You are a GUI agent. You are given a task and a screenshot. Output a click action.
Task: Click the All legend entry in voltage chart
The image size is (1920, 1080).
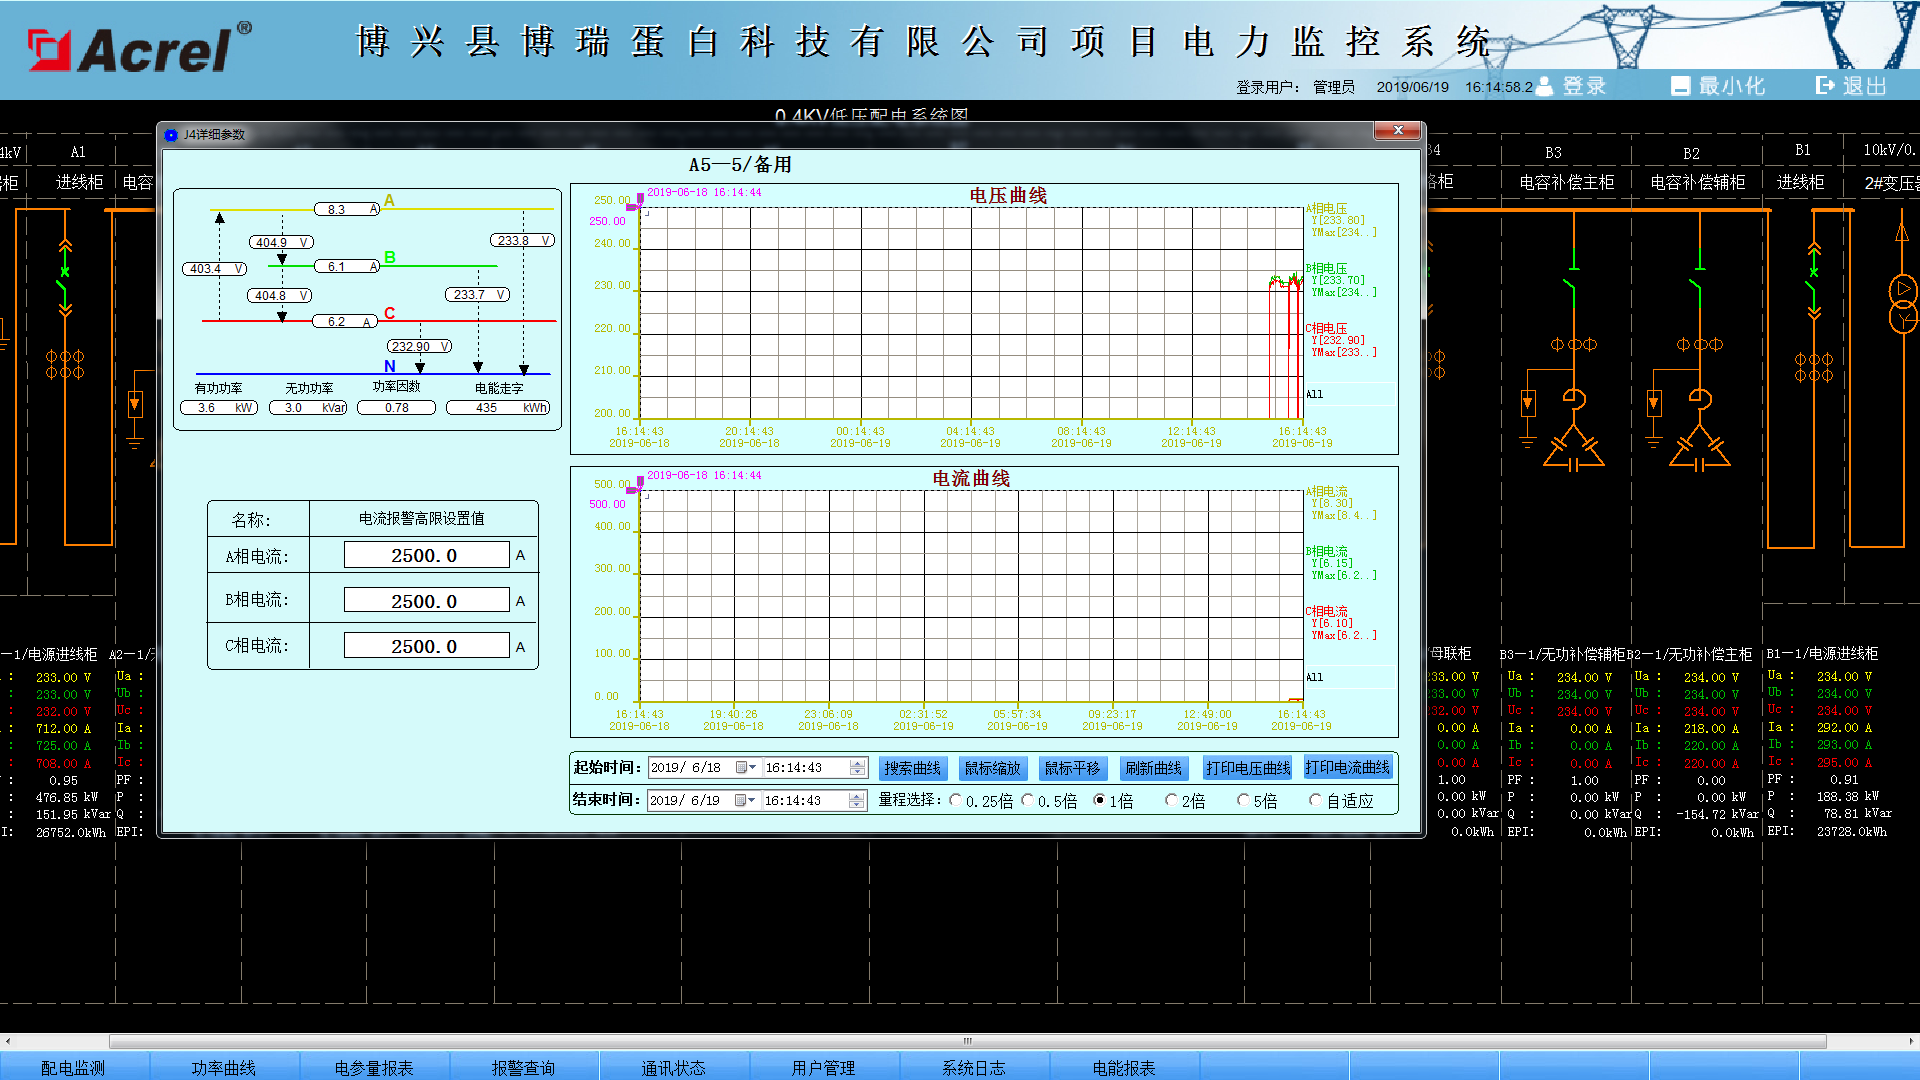(x=1314, y=394)
